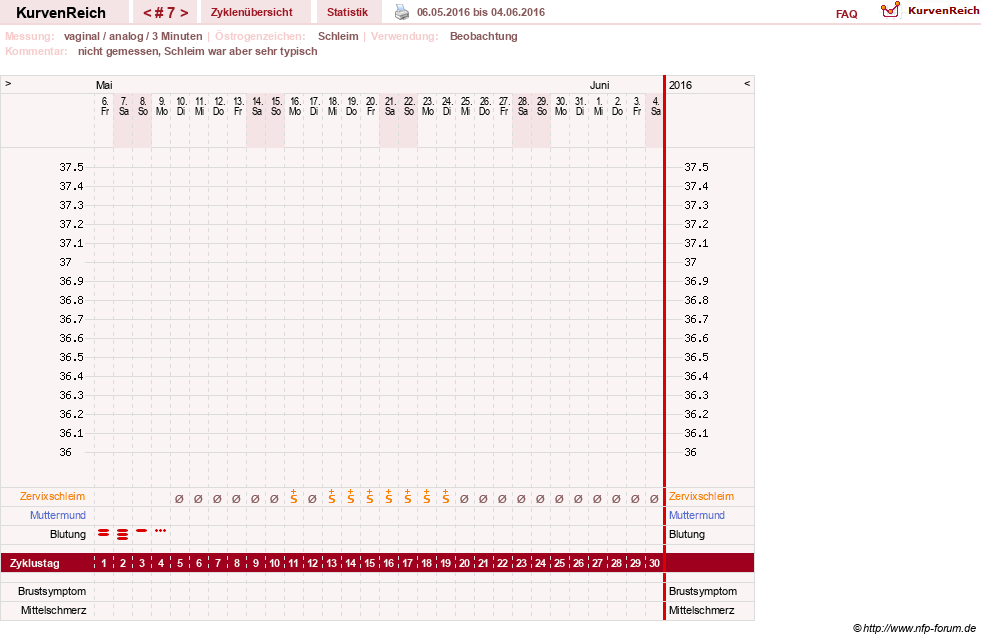The height and width of the screenshot is (640, 981).
Task: Open the nfp-forum.de copyright link
Action: pyautogui.click(x=914, y=628)
